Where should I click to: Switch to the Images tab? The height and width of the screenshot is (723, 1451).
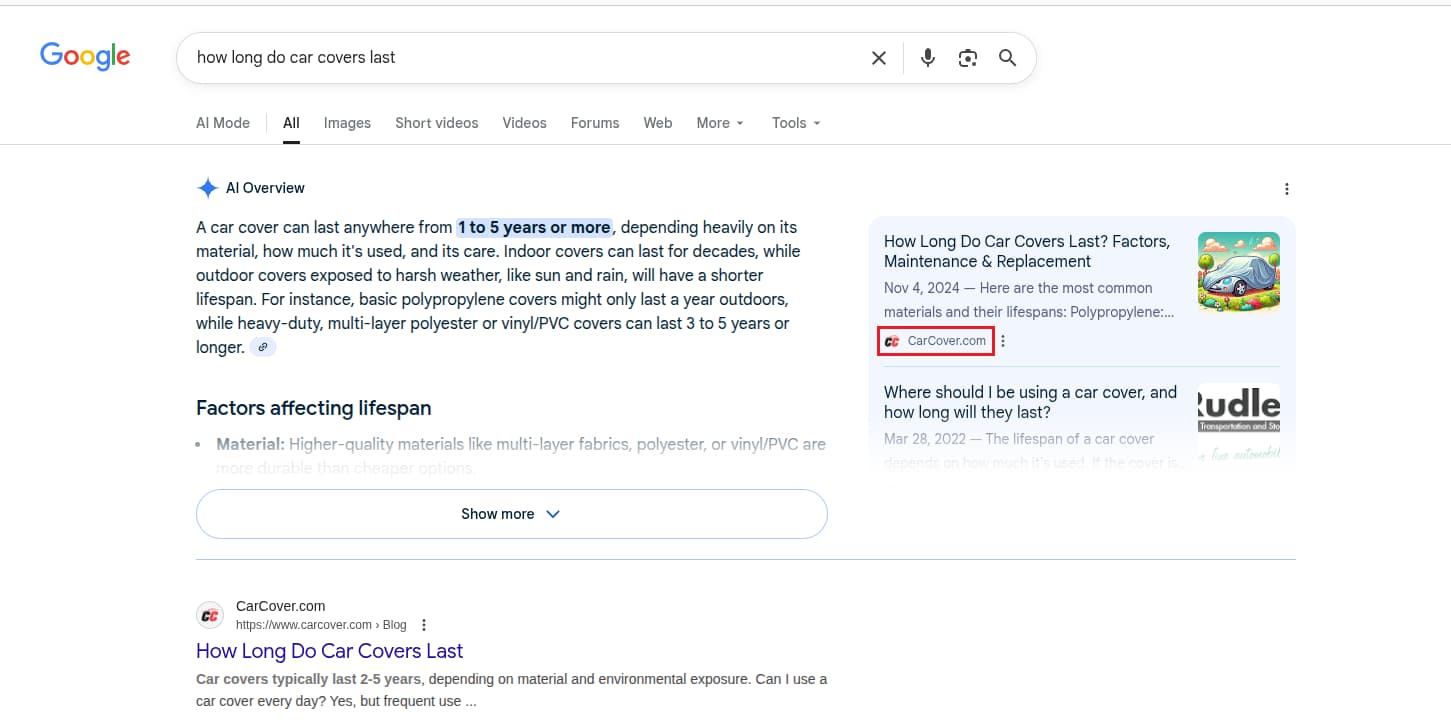click(346, 122)
